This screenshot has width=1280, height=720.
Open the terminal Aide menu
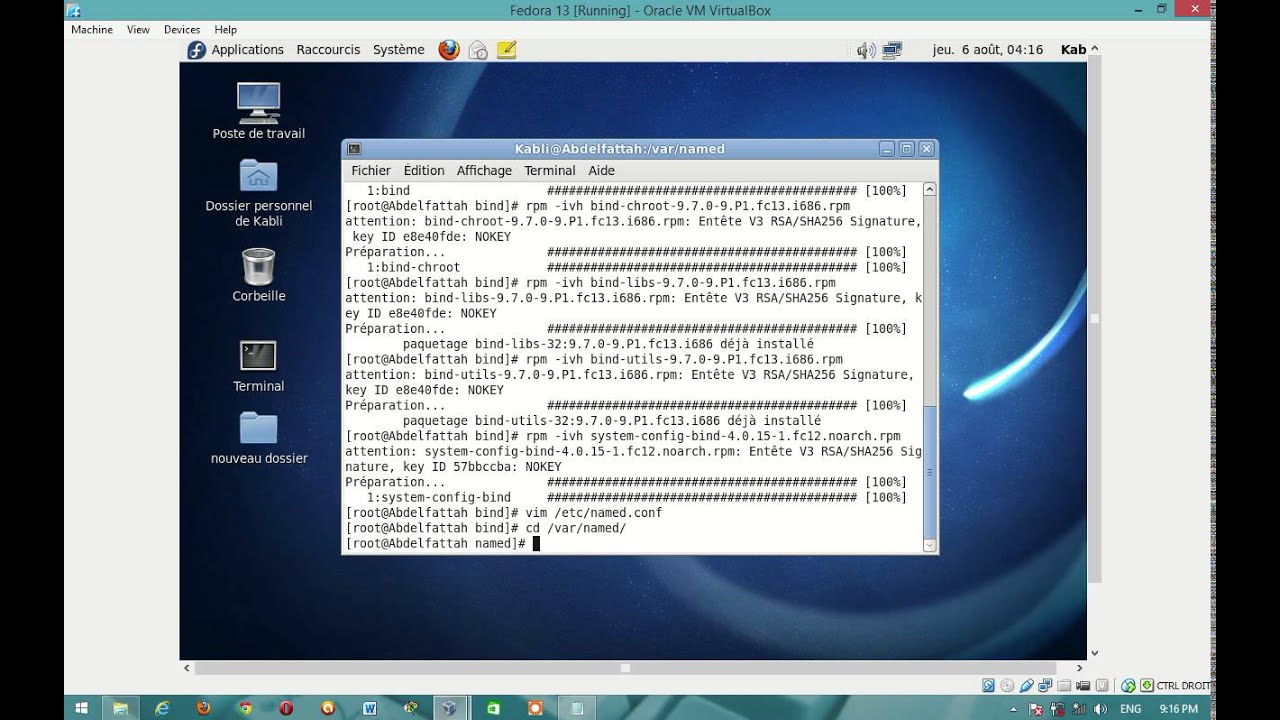click(602, 171)
